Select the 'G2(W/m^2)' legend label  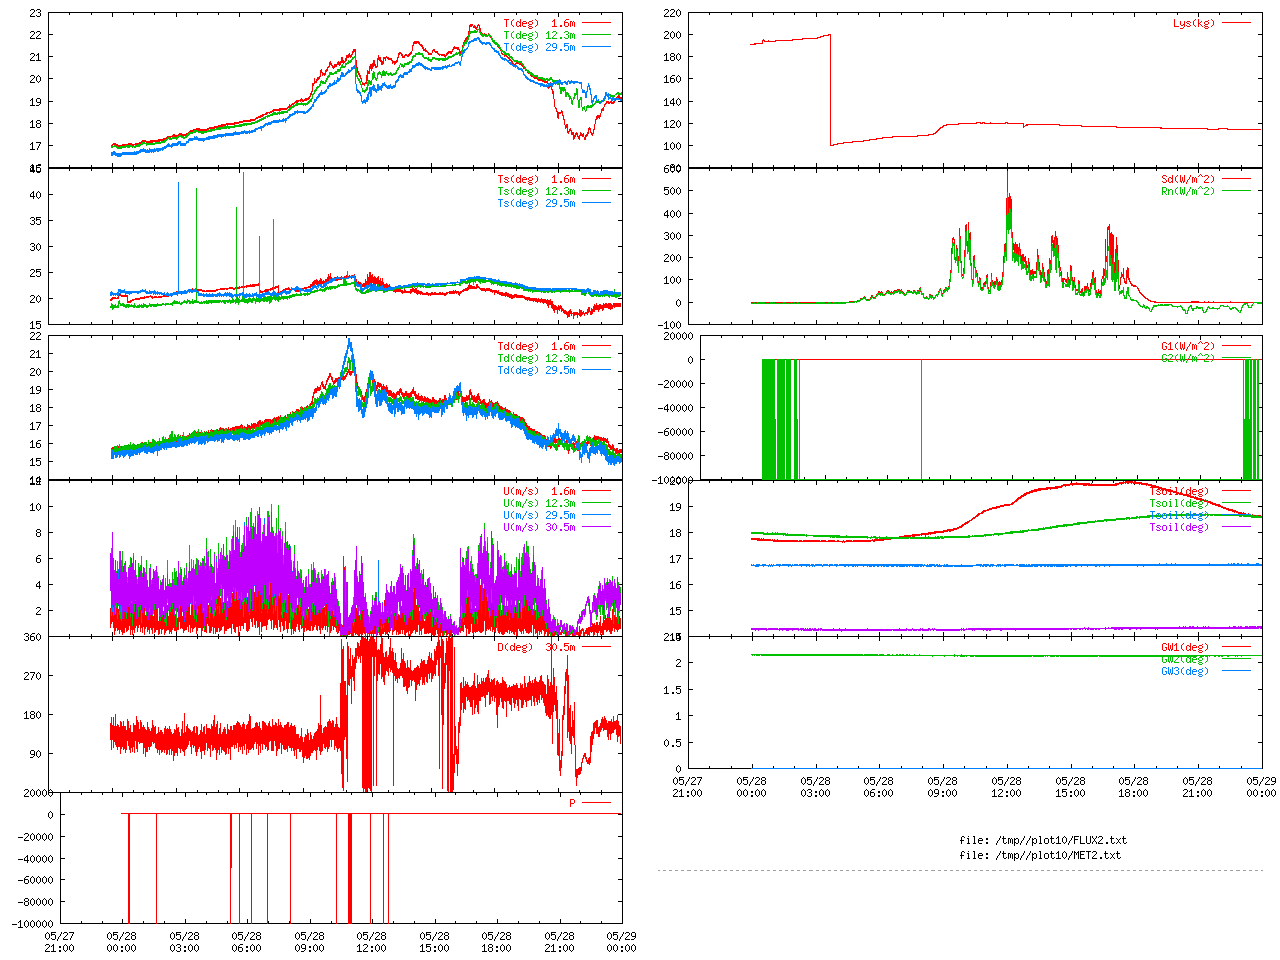1188,358
